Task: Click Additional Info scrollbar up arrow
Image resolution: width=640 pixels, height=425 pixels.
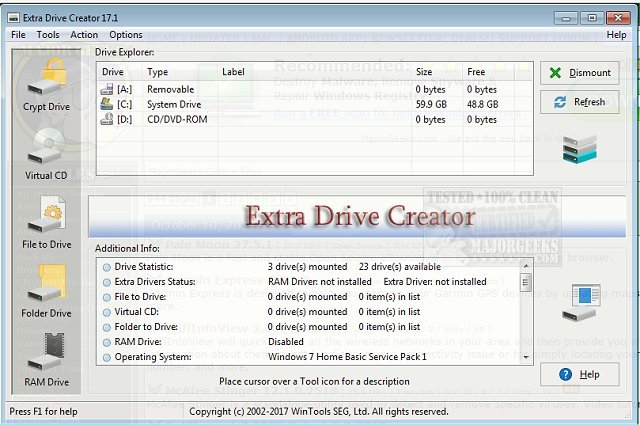Action: point(526,266)
